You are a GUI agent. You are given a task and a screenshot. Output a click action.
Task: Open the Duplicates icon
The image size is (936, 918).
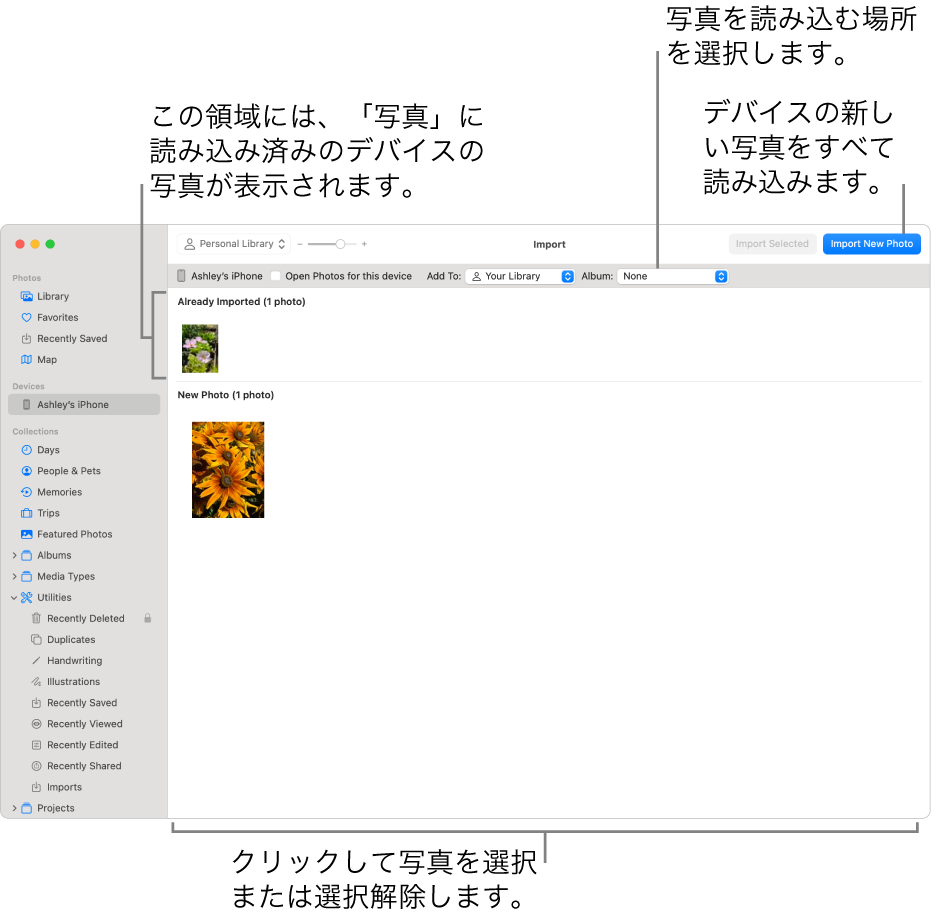coord(36,640)
